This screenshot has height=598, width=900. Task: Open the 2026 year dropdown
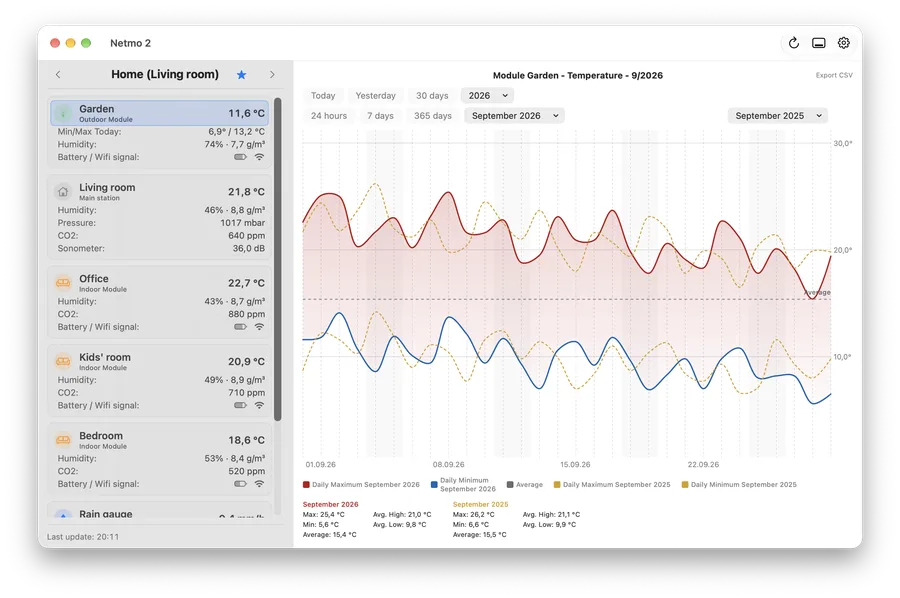[487, 96]
